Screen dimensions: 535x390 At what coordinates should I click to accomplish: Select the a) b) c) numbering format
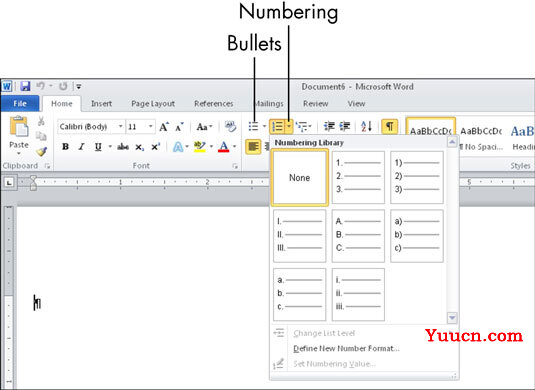click(x=417, y=236)
